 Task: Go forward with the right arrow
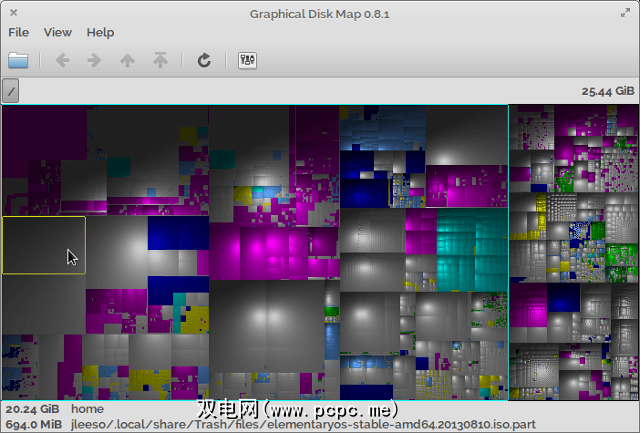pos(94,60)
